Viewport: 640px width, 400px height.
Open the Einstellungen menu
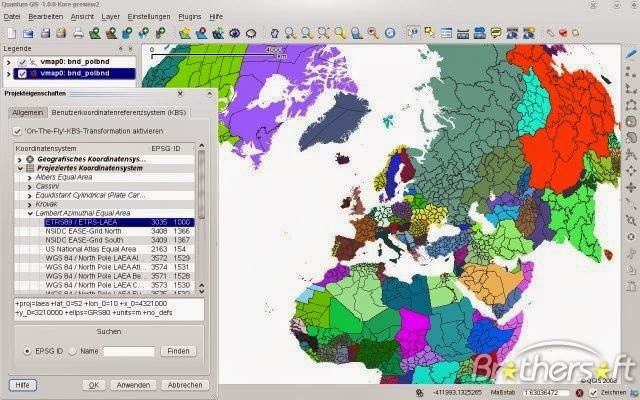point(149,17)
